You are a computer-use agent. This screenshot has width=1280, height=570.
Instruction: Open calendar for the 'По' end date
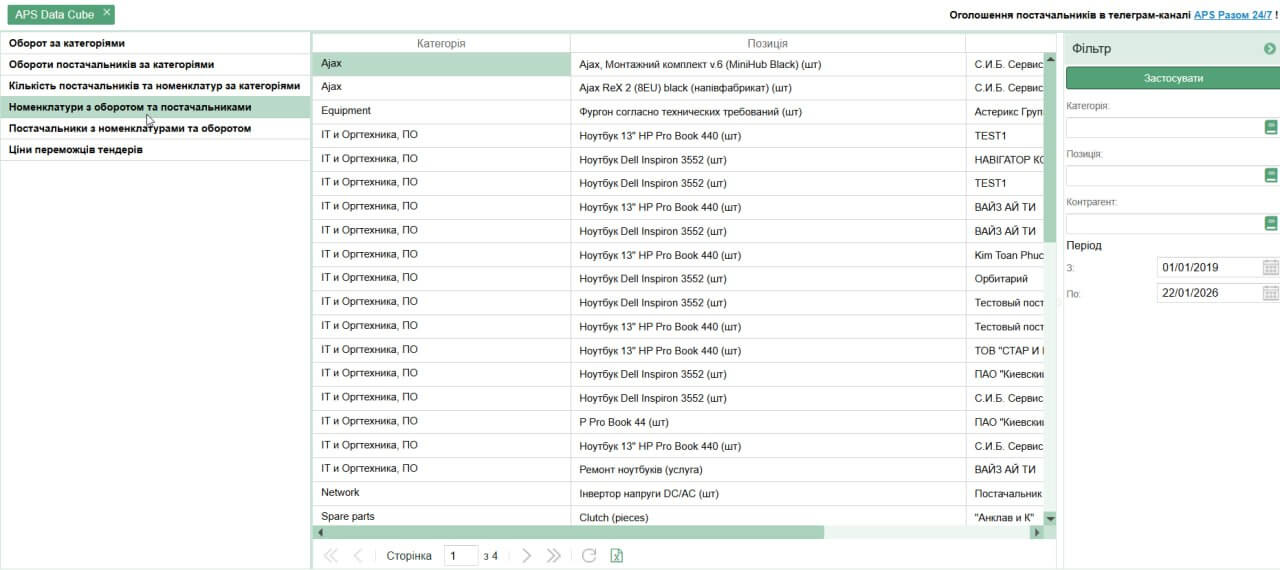coord(1270,293)
